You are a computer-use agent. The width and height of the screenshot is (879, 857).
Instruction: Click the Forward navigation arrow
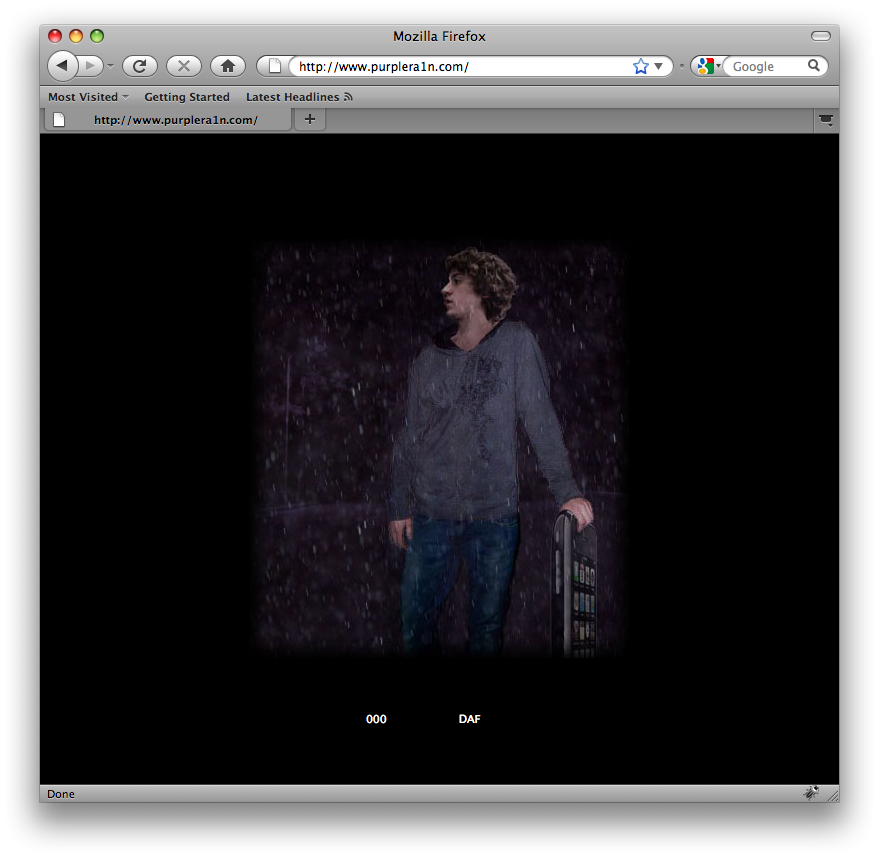click(91, 66)
